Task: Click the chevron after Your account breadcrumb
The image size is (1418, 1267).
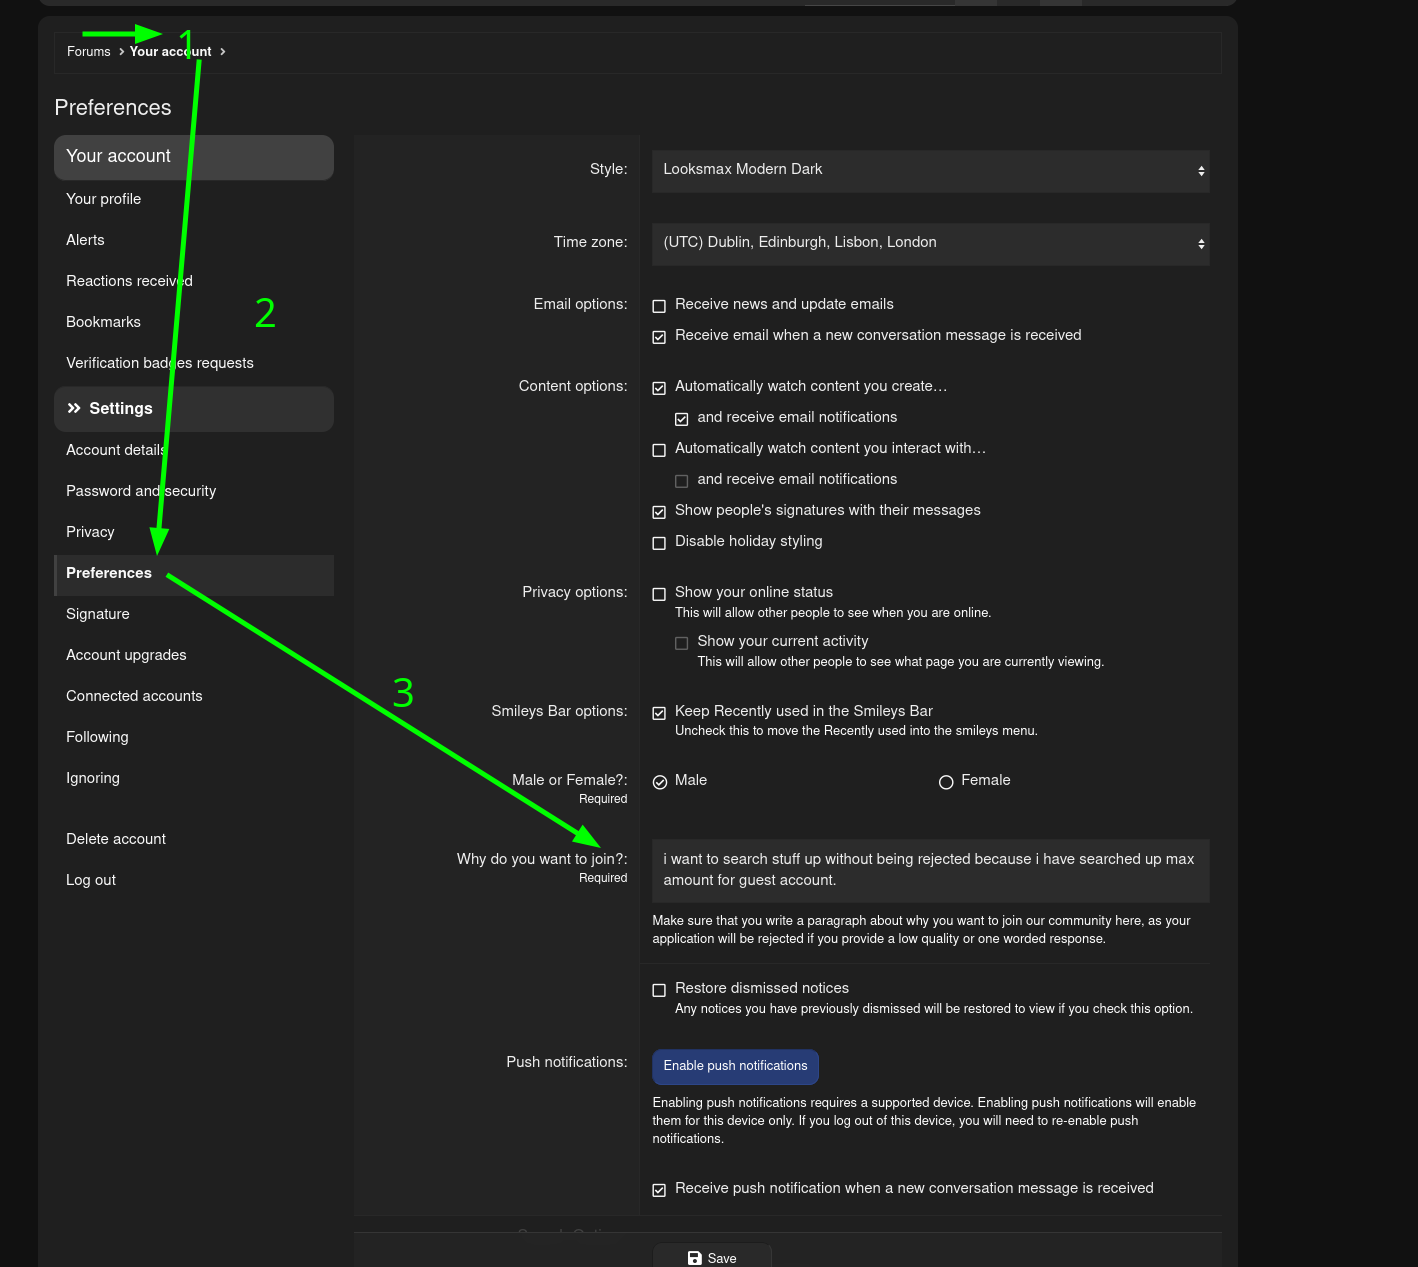Action: (x=222, y=52)
